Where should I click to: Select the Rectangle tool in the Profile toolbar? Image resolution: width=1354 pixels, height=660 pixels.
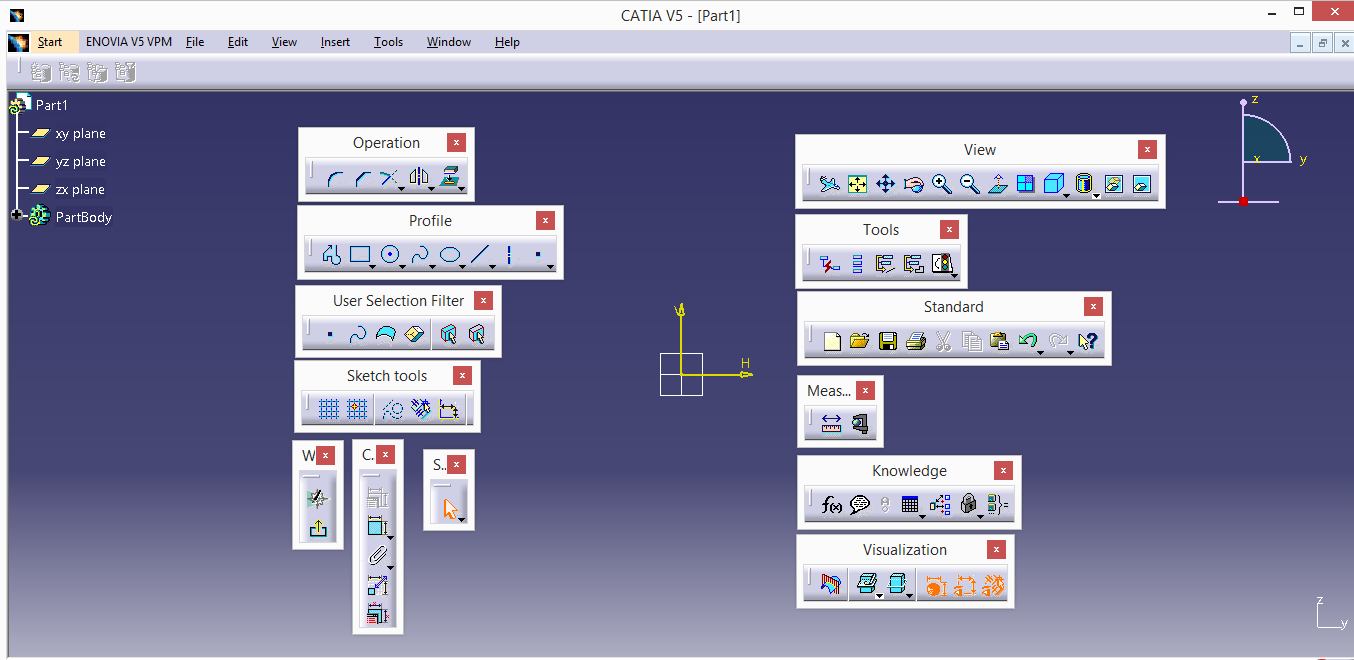(361, 253)
